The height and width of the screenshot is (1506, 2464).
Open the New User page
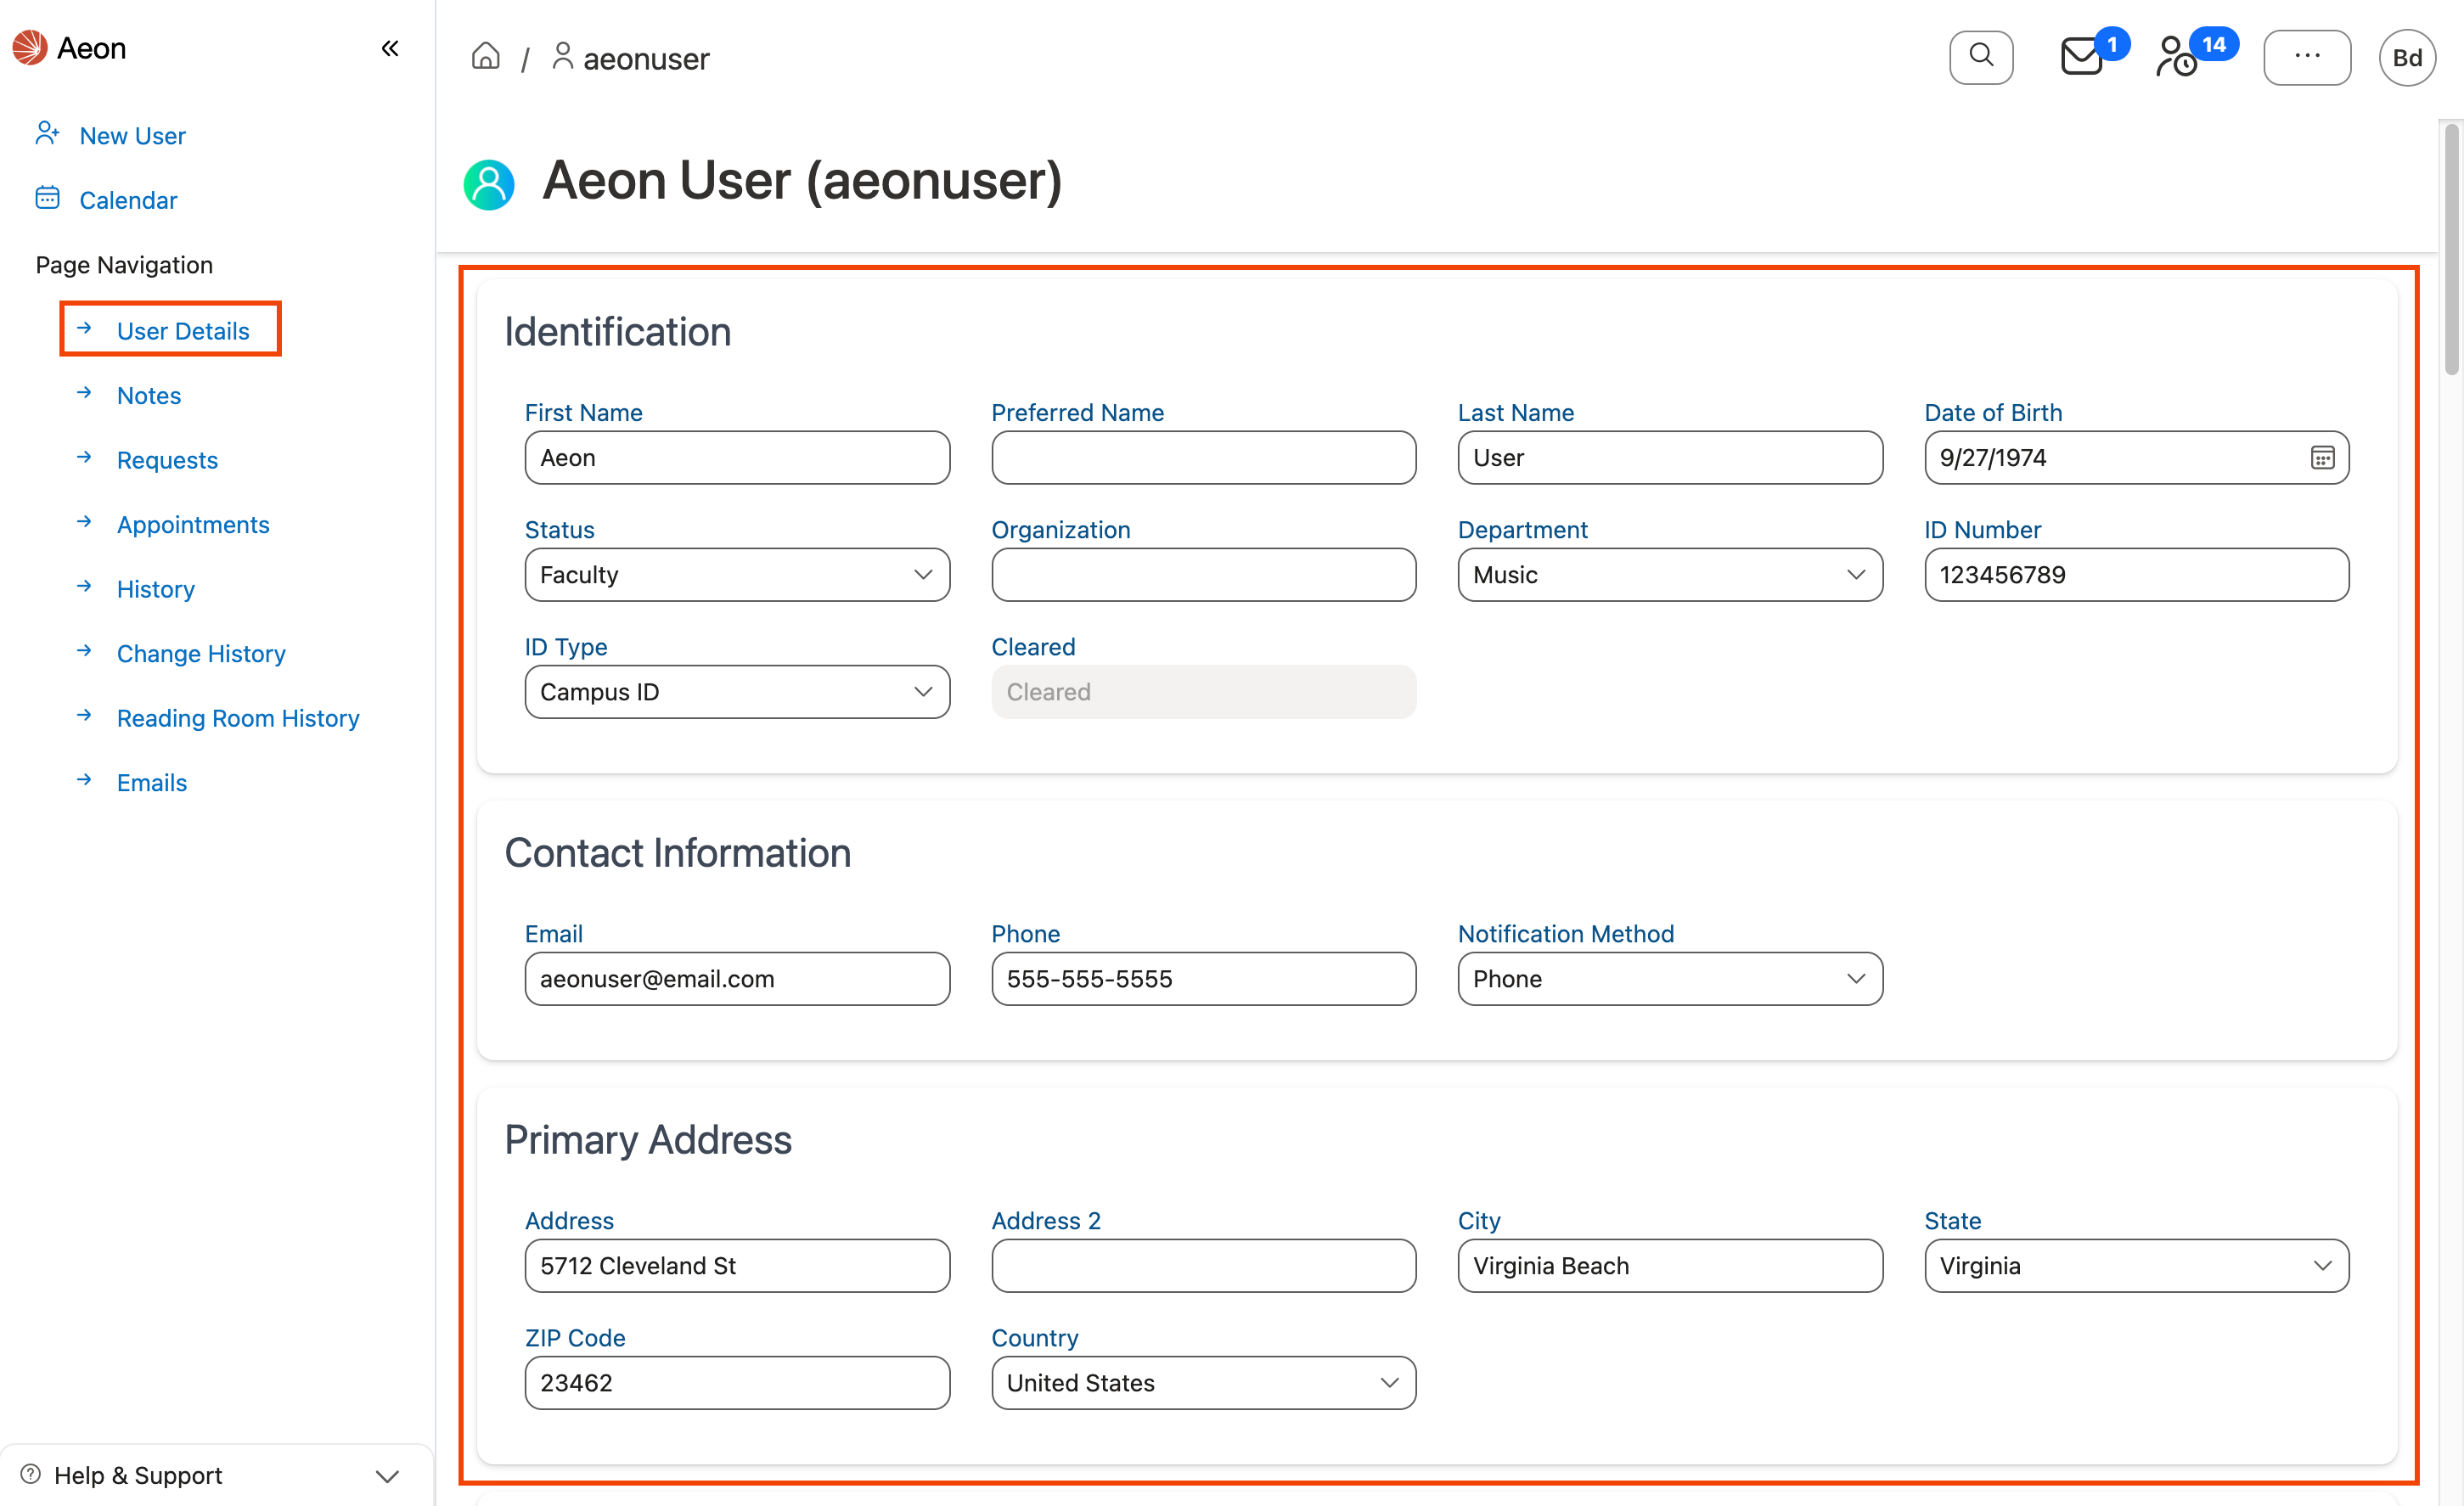[x=132, y=135]
